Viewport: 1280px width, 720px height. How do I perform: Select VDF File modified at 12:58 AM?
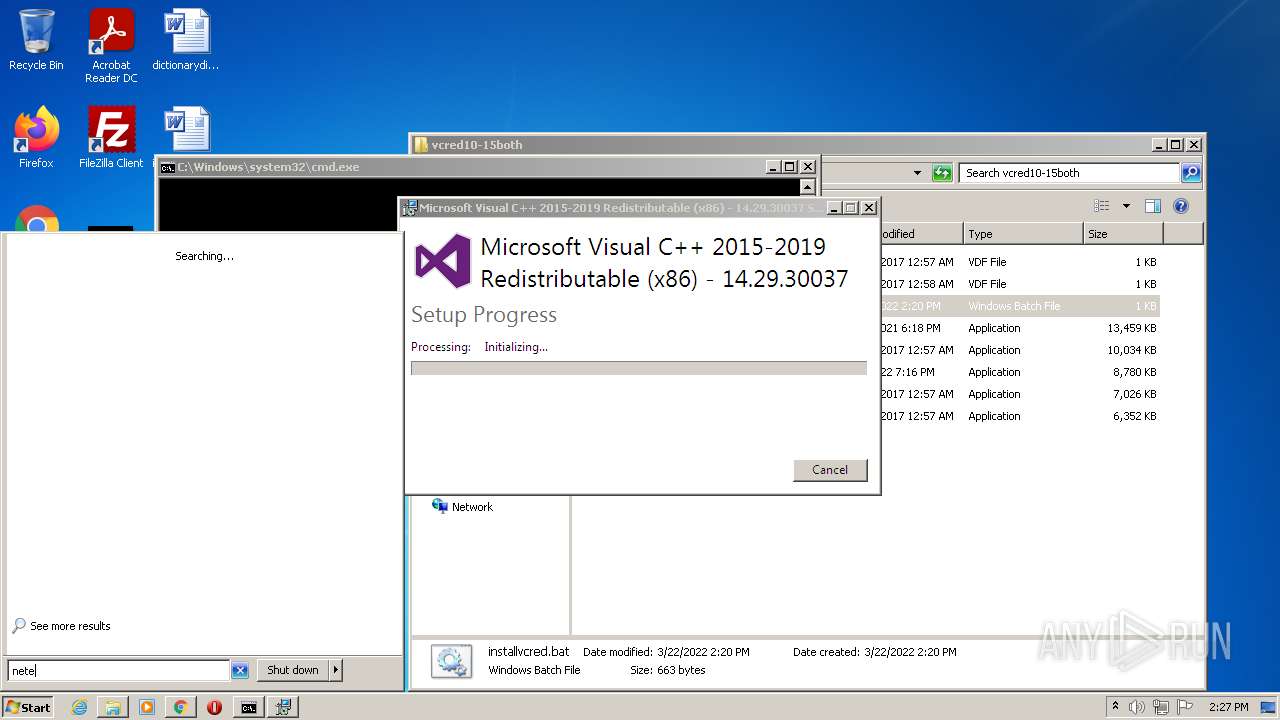1019,284
